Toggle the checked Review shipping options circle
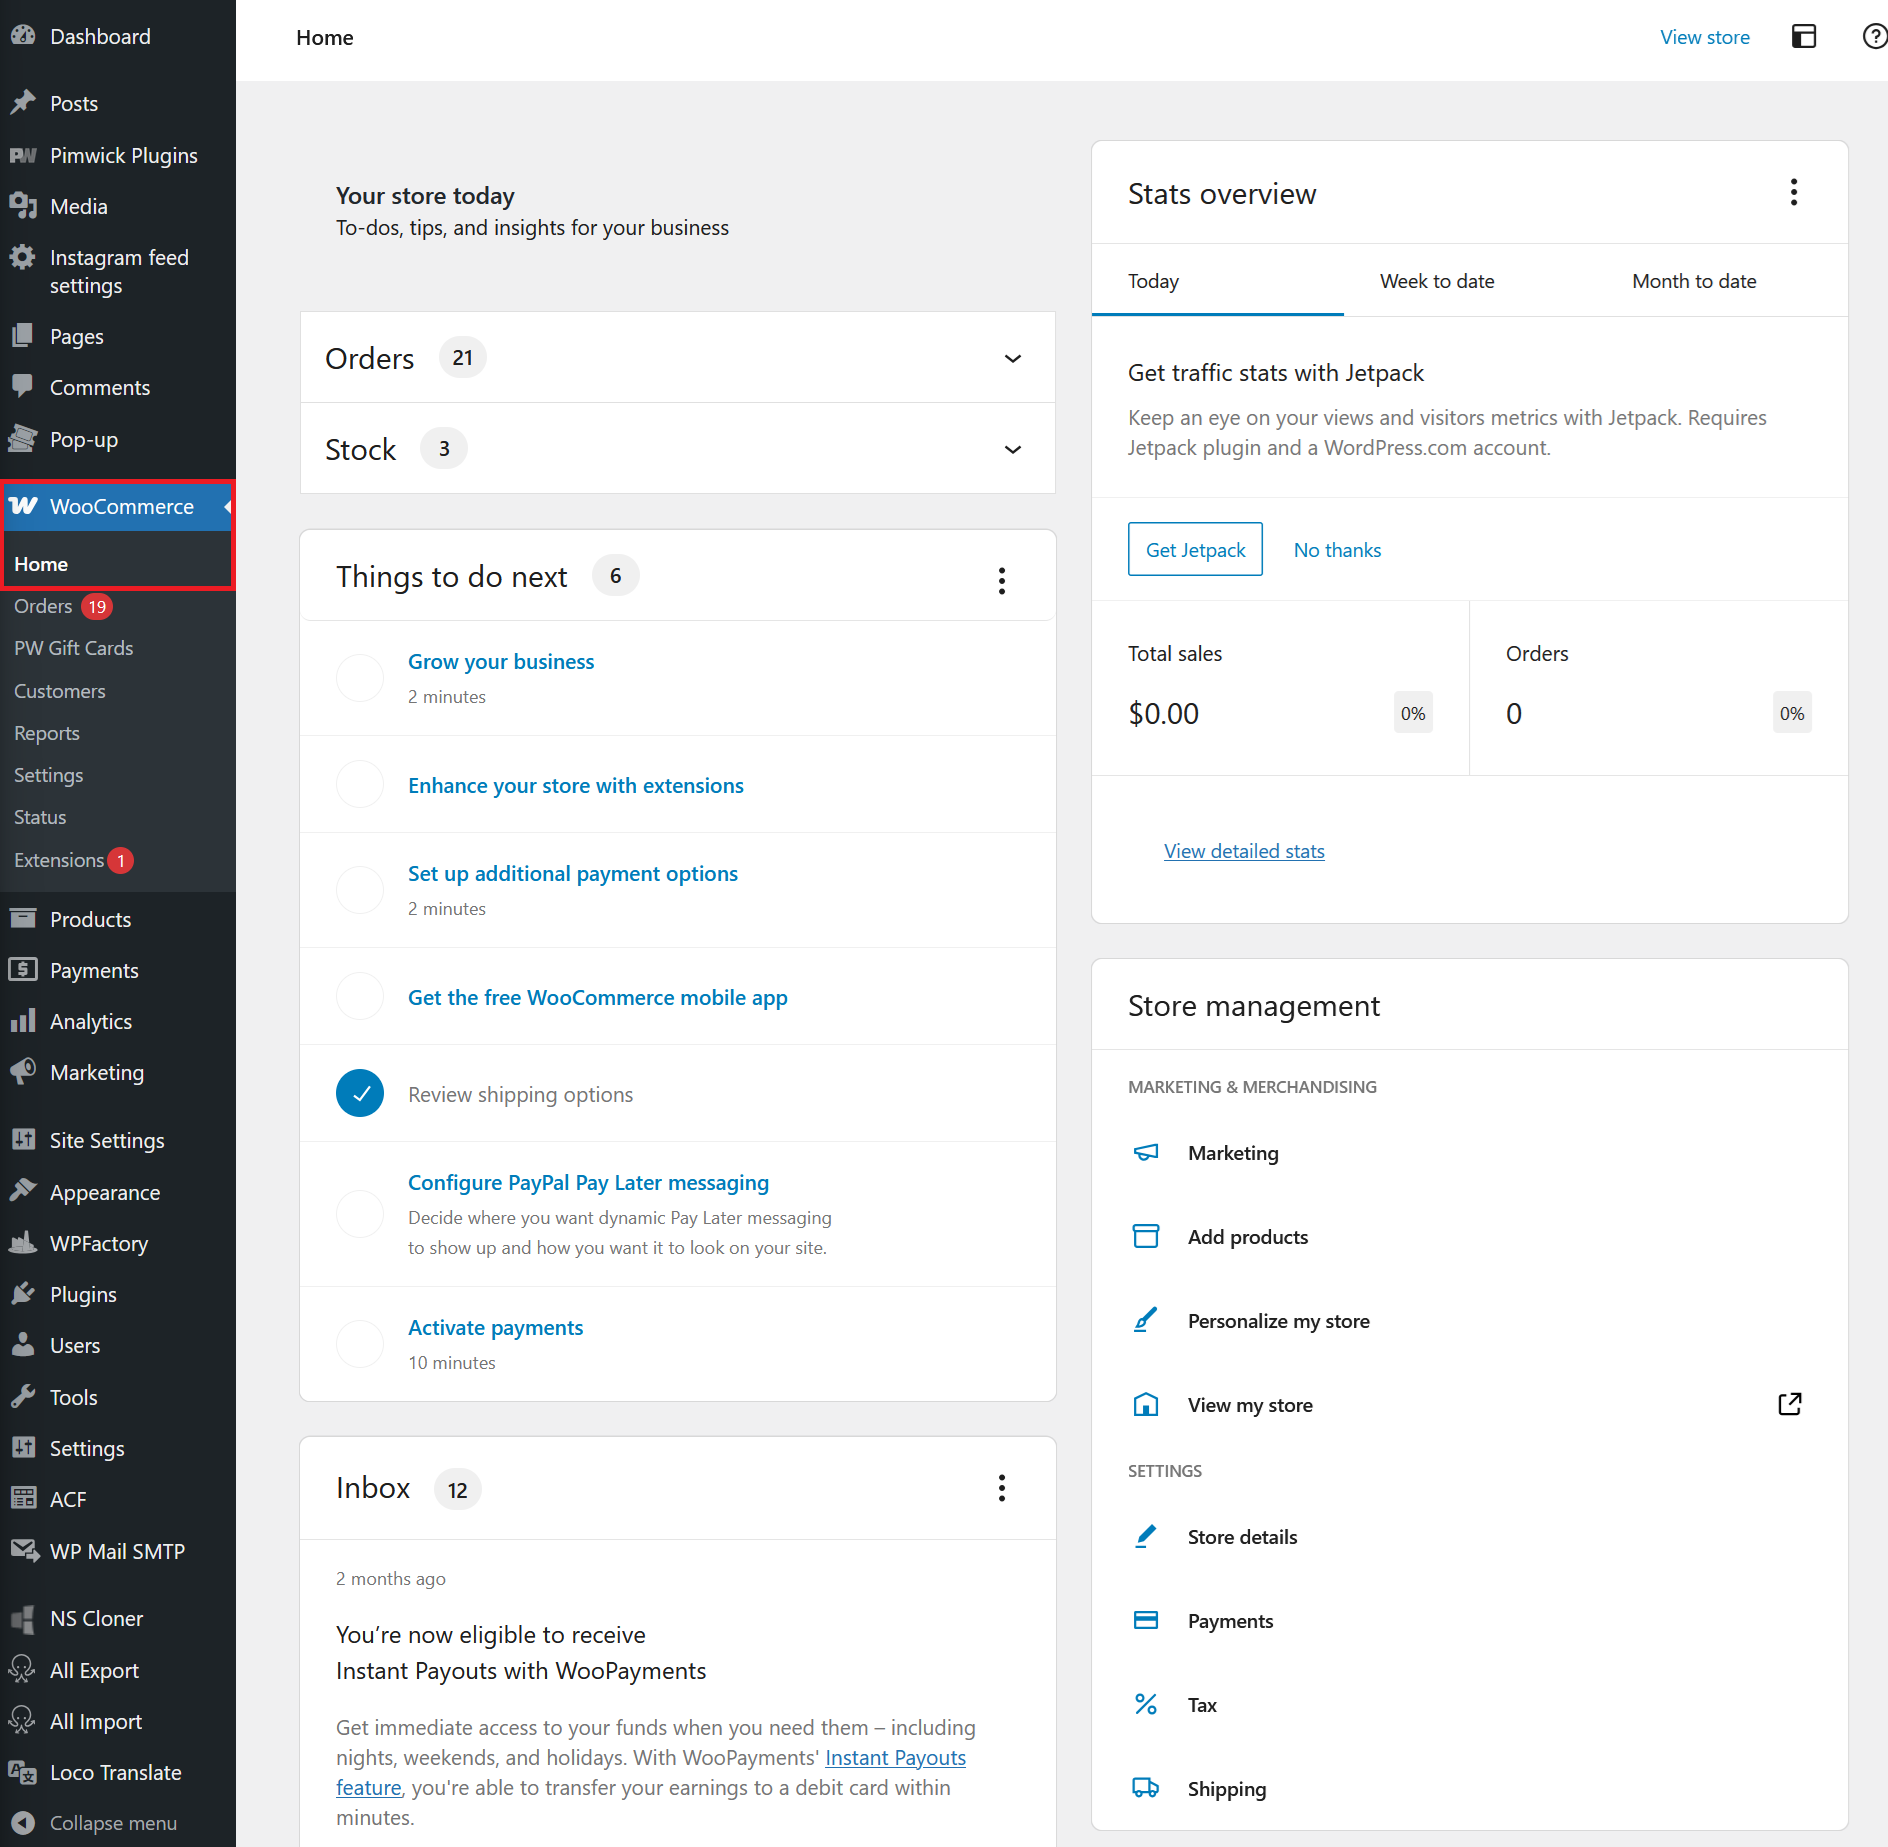1888x1847 pixels. 360,1094
